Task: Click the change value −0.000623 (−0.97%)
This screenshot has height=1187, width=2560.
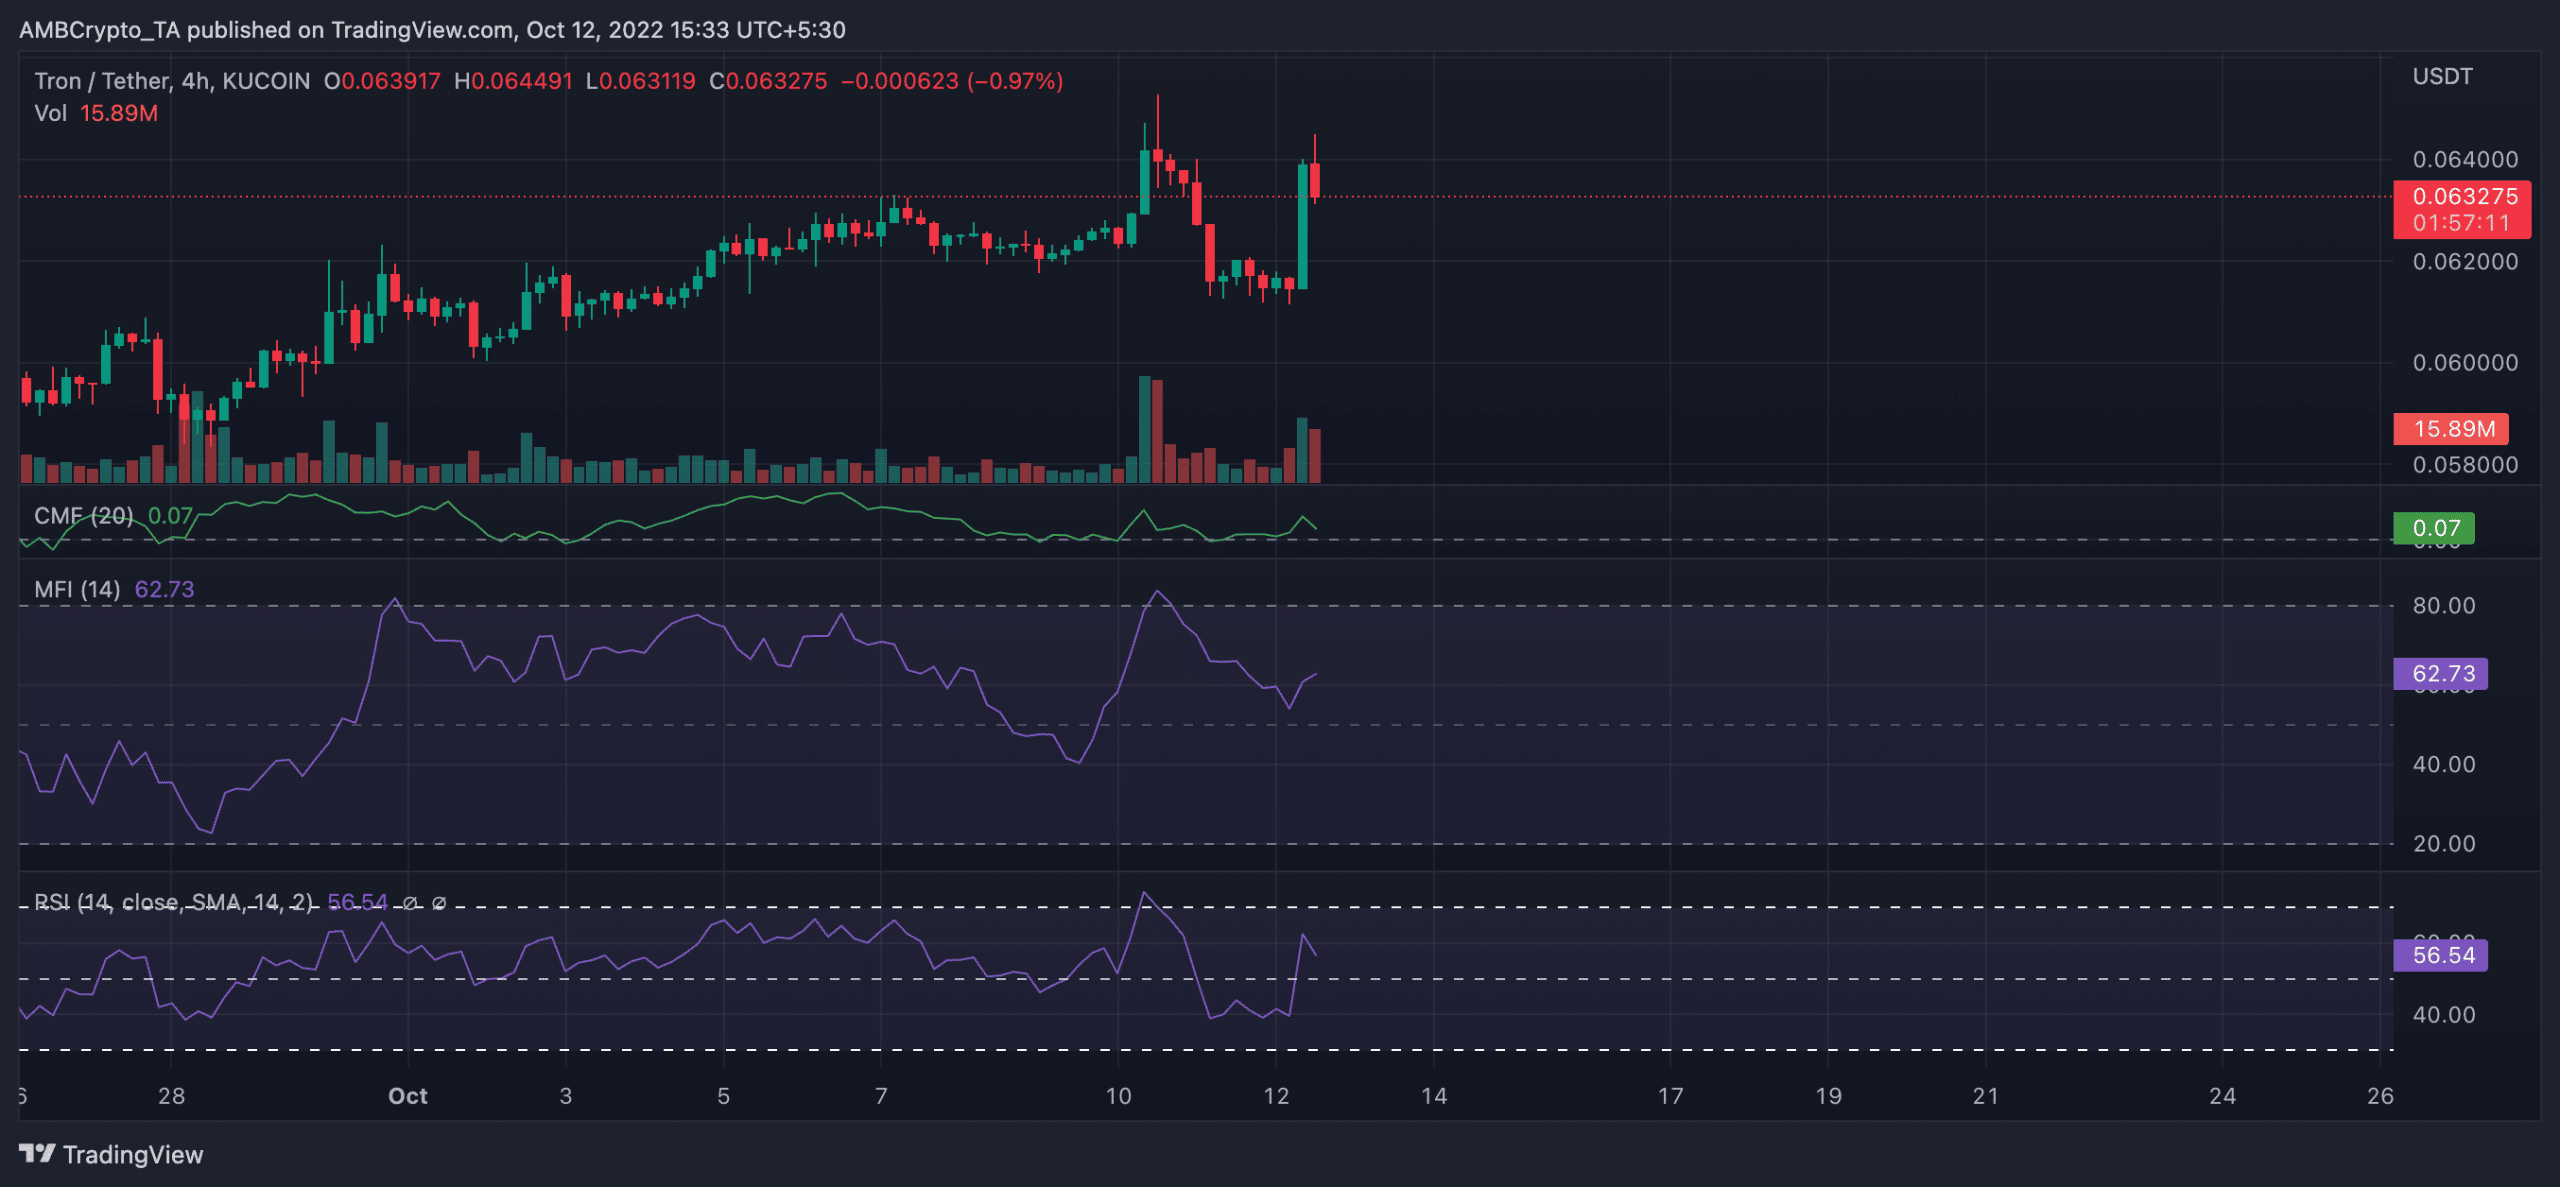Action: (x=952, y=81)
